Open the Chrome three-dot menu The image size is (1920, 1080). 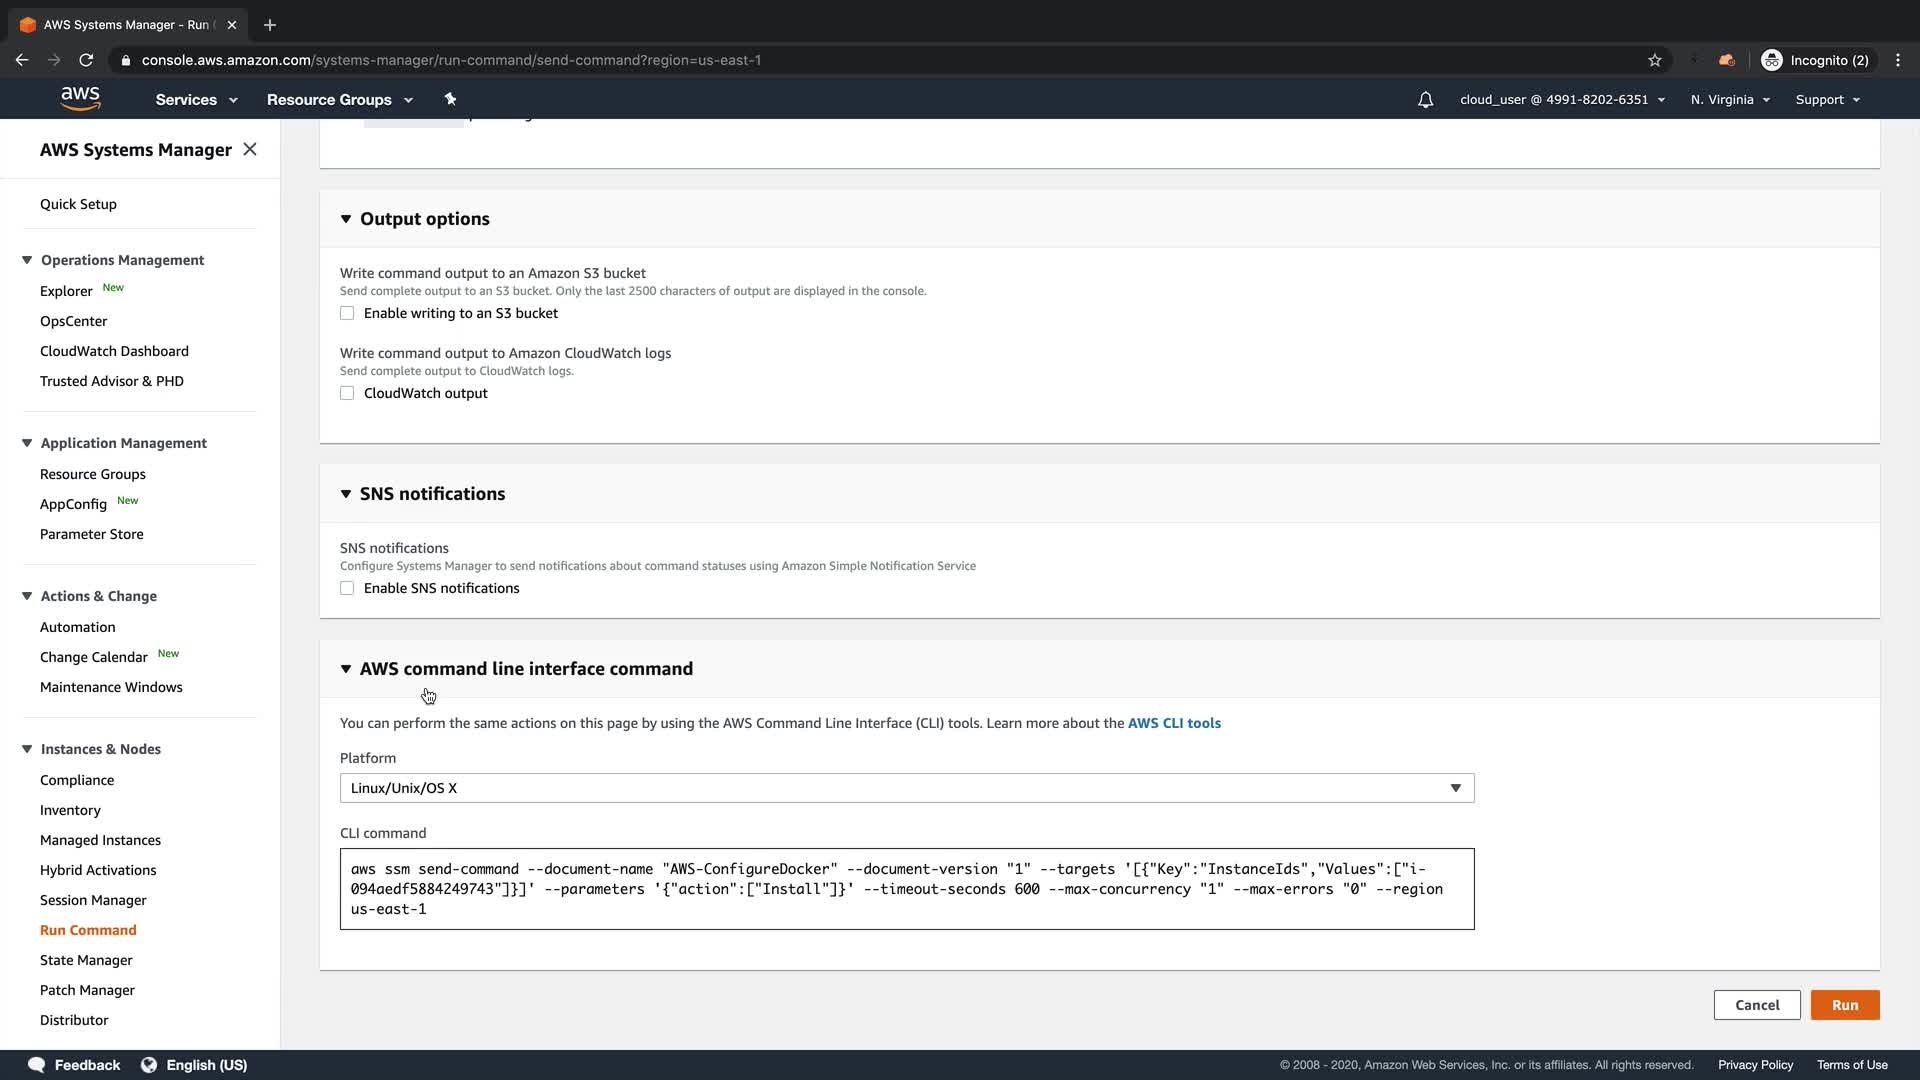pyautogui.click(x=1897, y=60)
